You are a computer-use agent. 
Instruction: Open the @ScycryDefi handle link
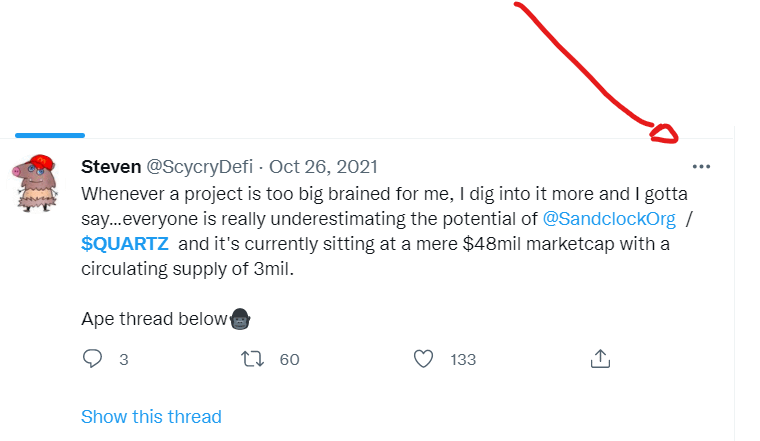203,166
